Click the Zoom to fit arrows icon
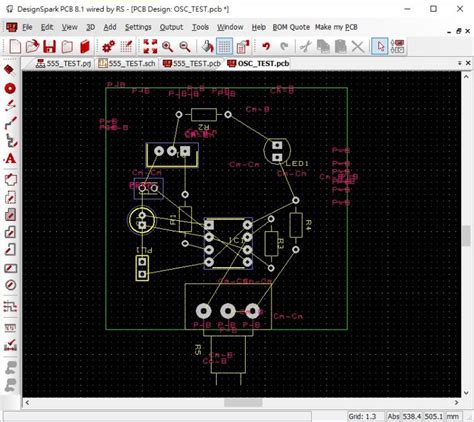The width and height of the screenshot is (474, 422). tap(150, 47)
